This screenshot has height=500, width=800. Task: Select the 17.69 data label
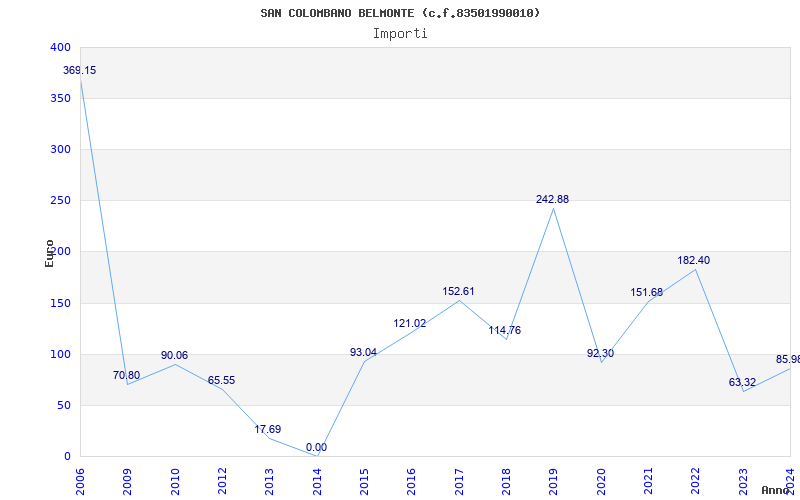click(268, 430)
